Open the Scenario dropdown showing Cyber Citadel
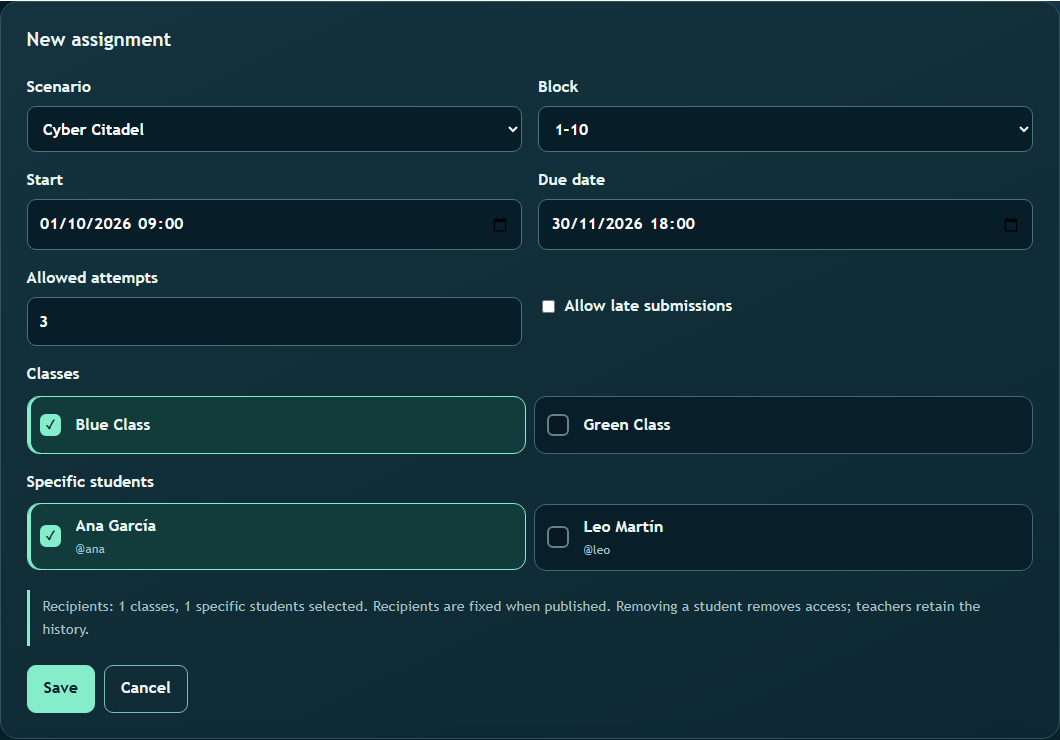The height and width of the screenshot is (740, 1060). point(274,129)
